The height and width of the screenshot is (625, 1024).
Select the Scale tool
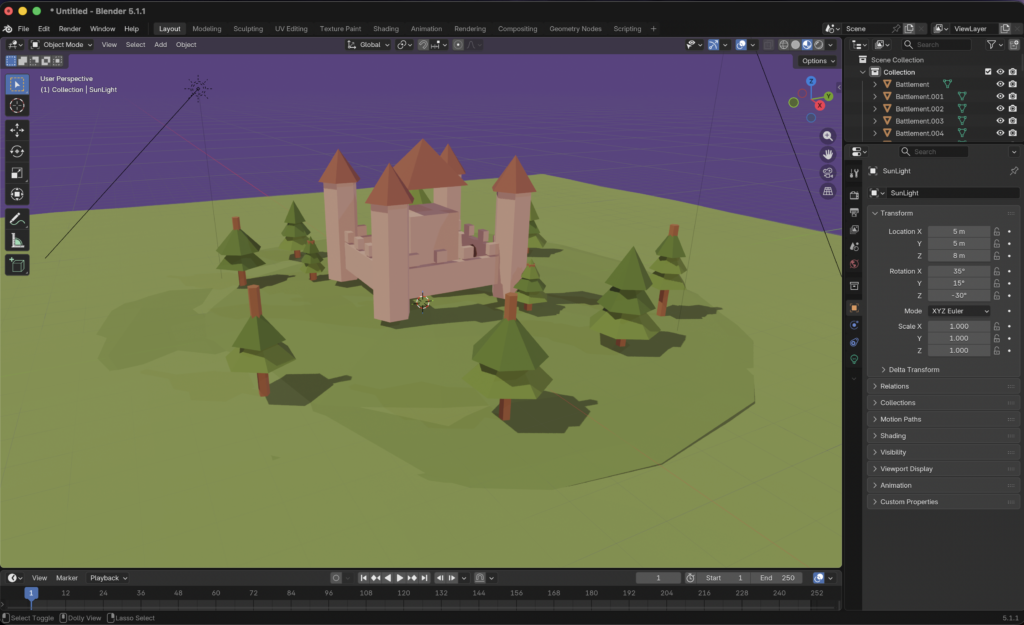(17, 173)
